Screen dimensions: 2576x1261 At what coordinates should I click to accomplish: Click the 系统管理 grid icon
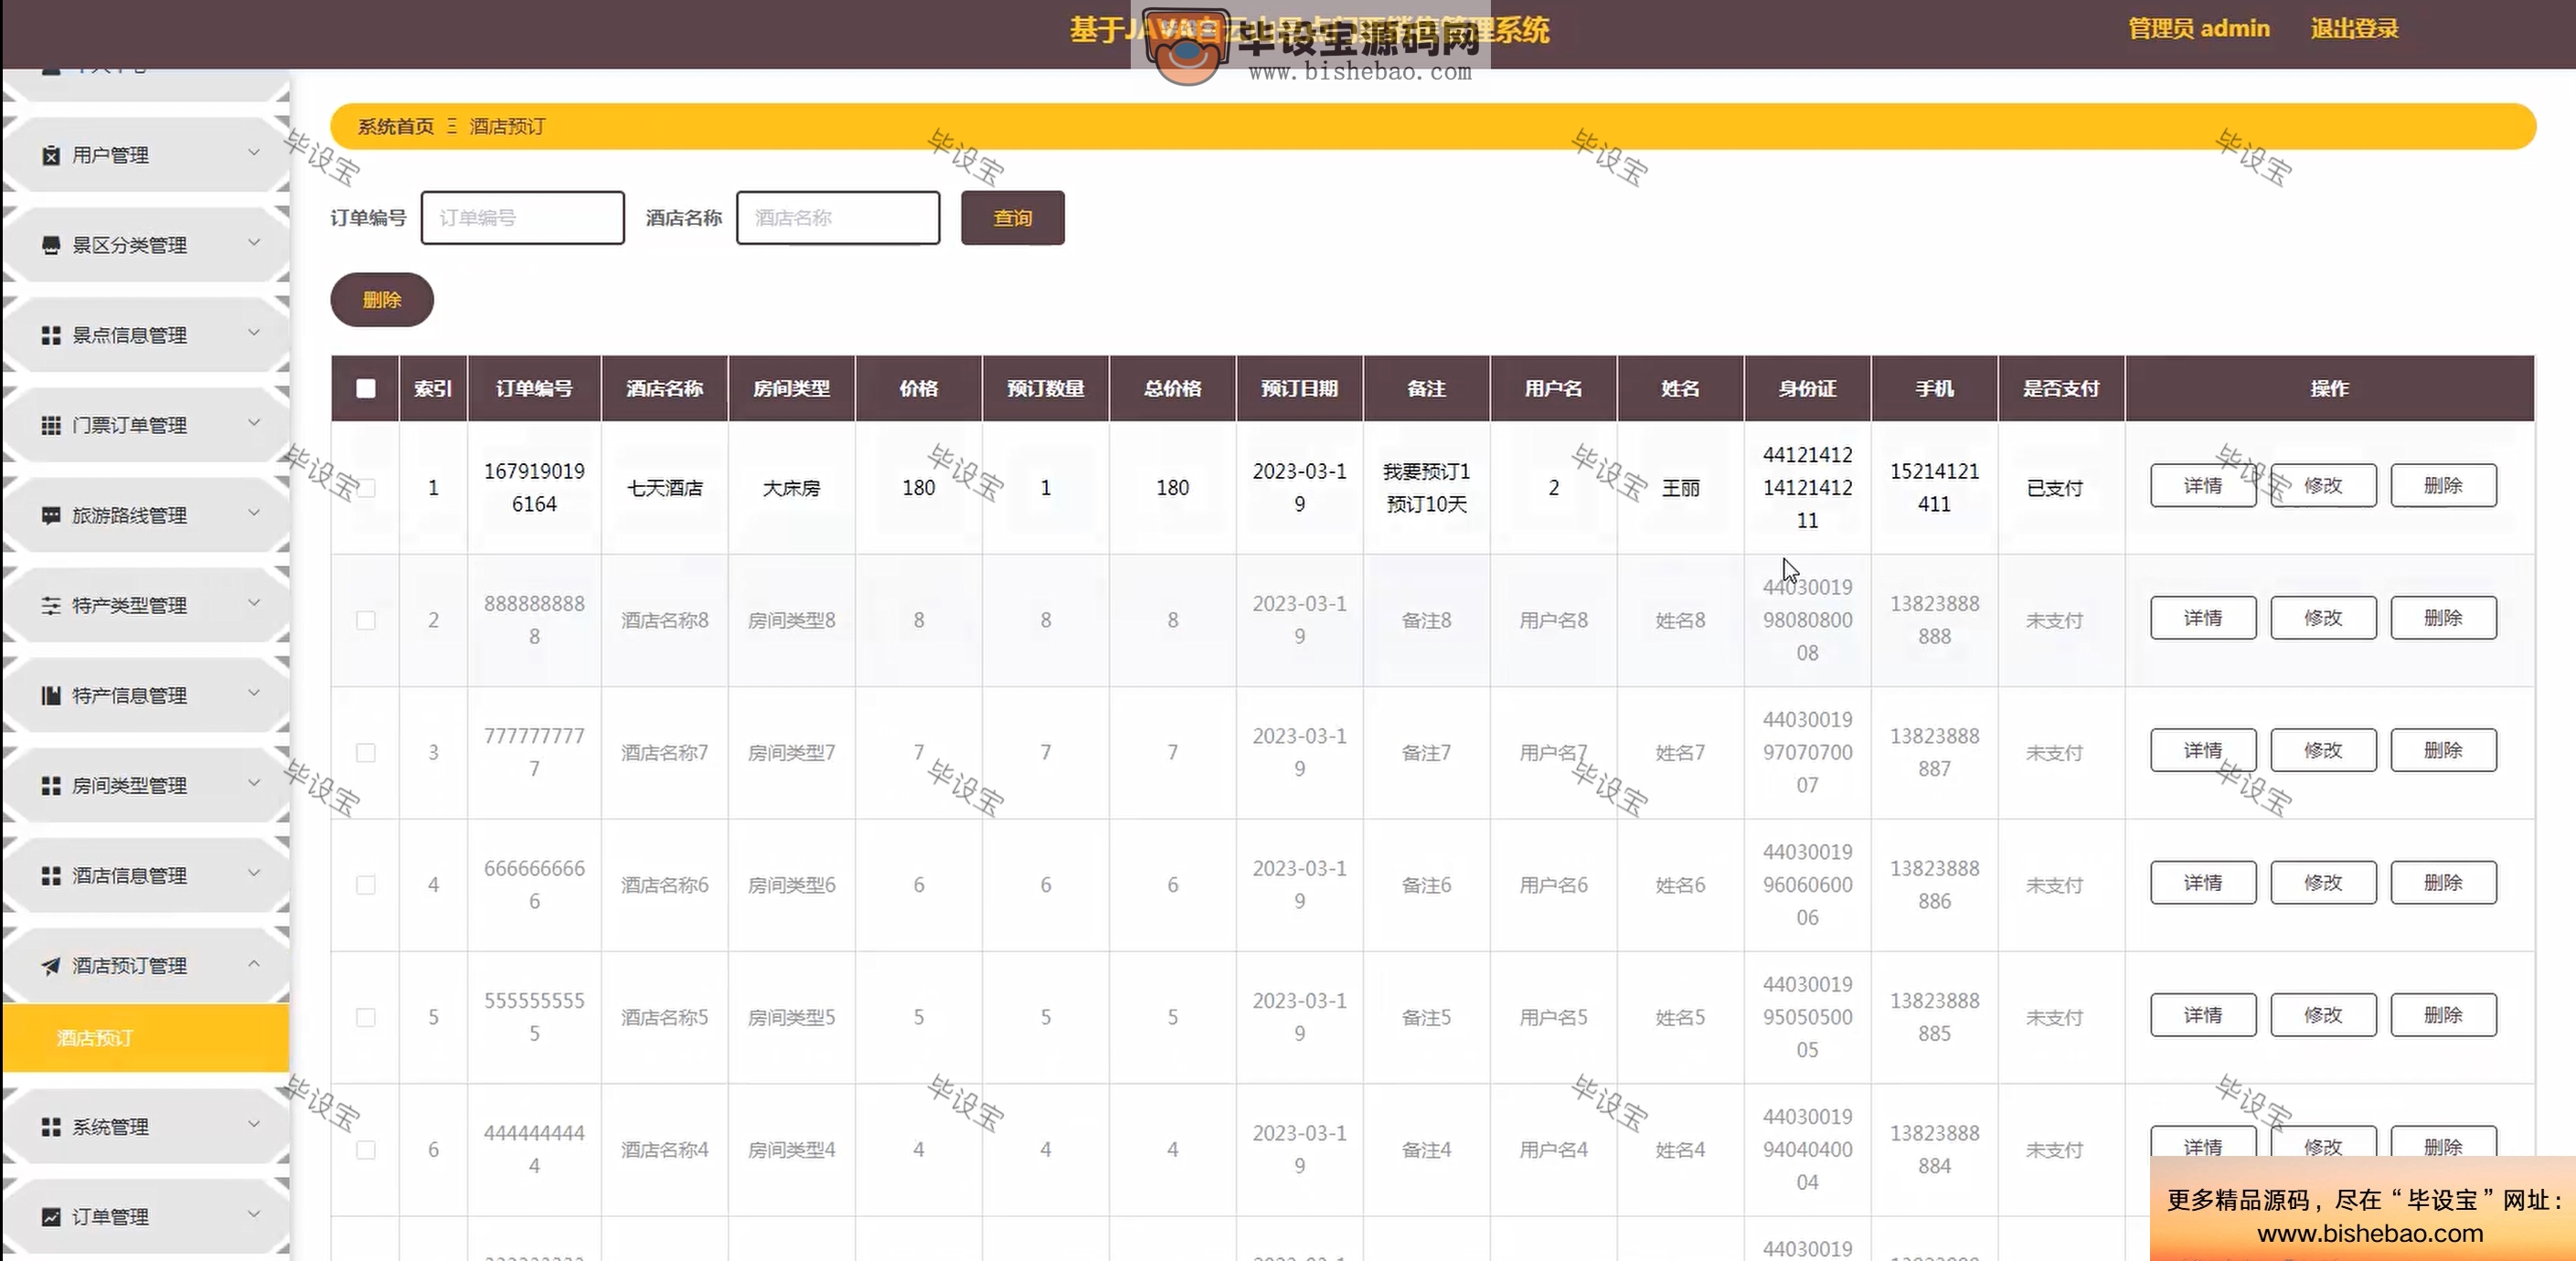[51, 1127]
